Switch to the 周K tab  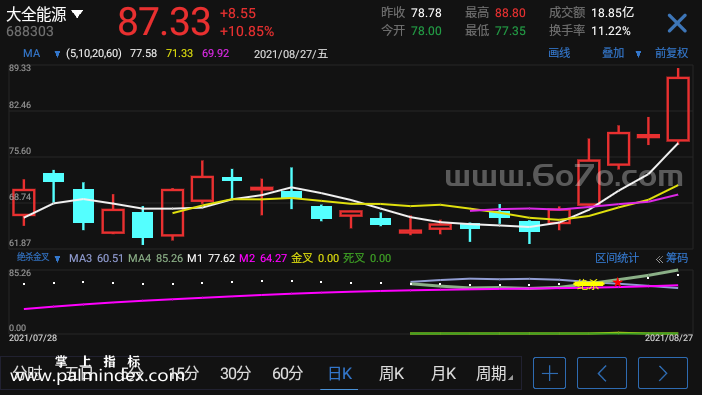click(391, 373)
